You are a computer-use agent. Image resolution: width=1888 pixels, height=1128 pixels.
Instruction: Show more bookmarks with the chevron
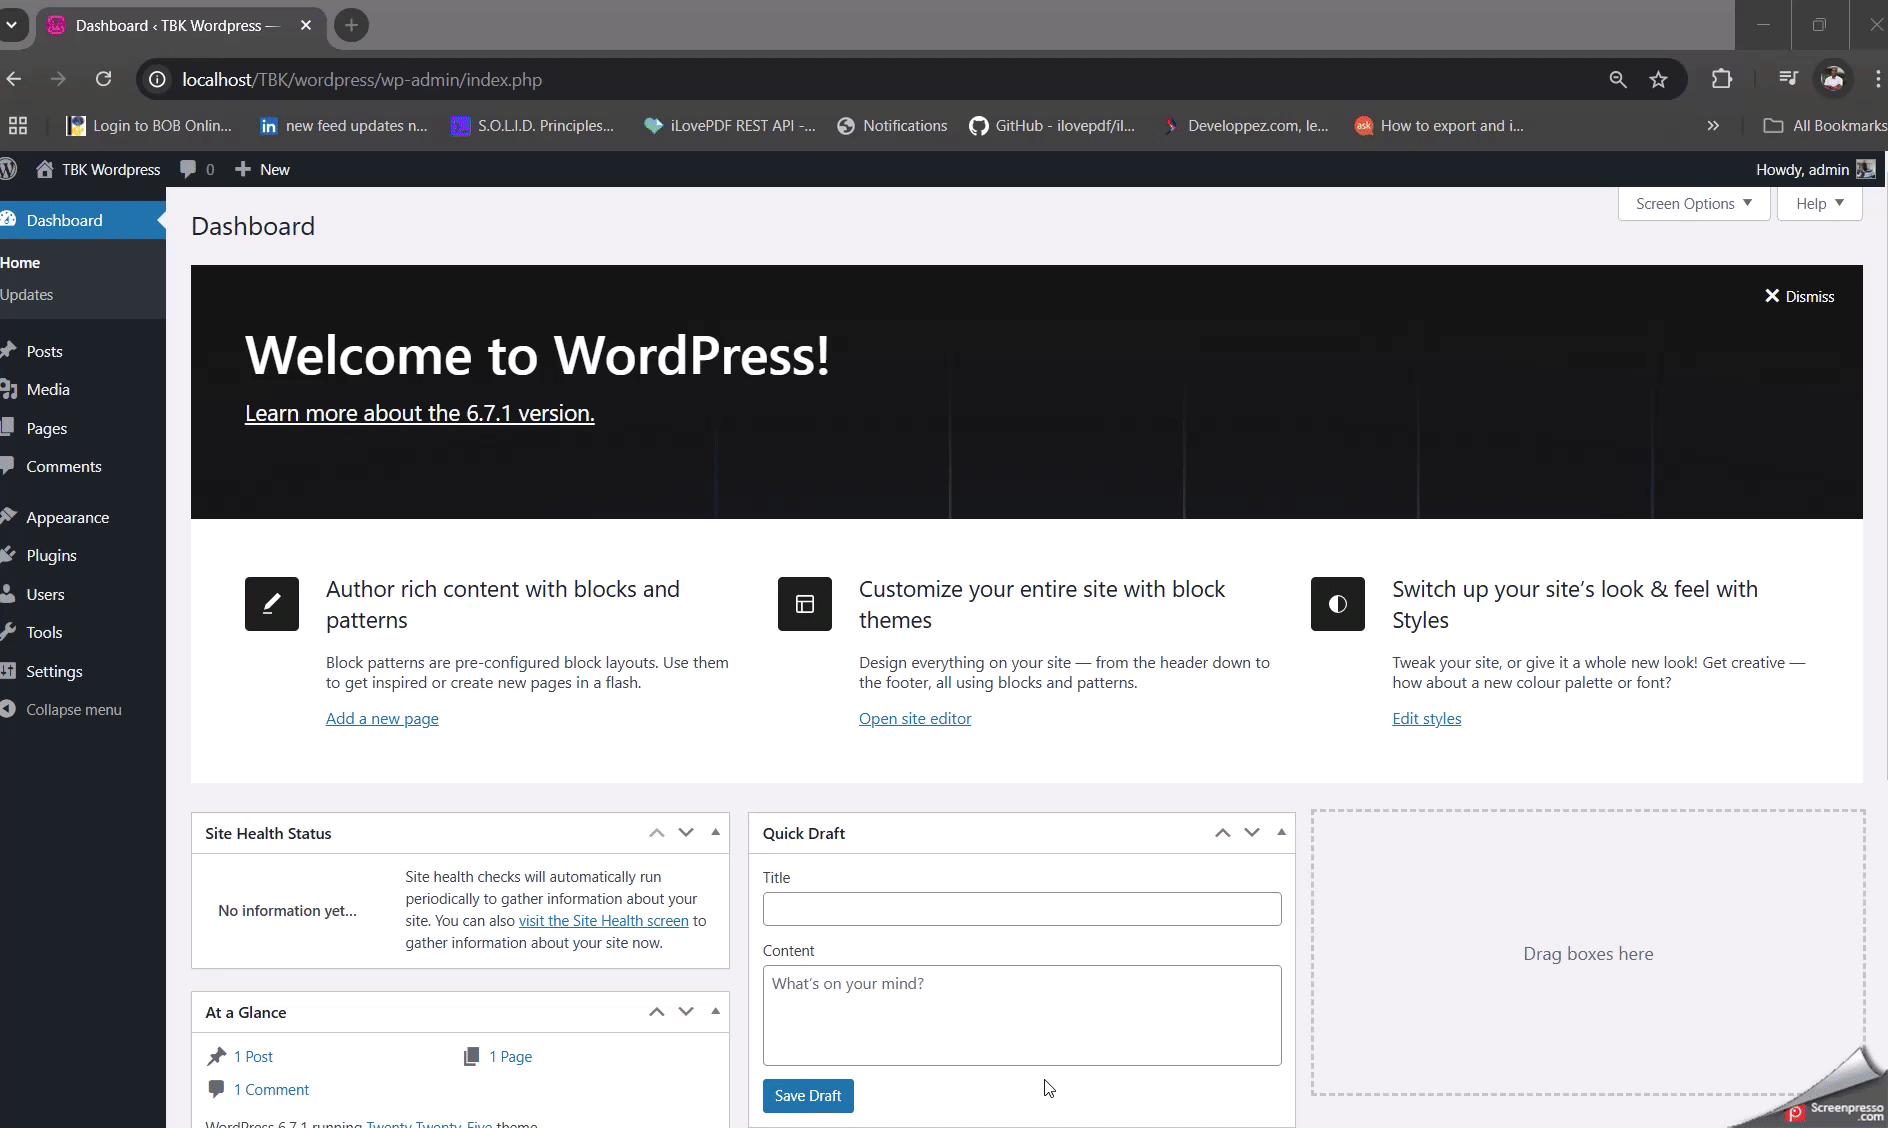tap(1713, 126)
